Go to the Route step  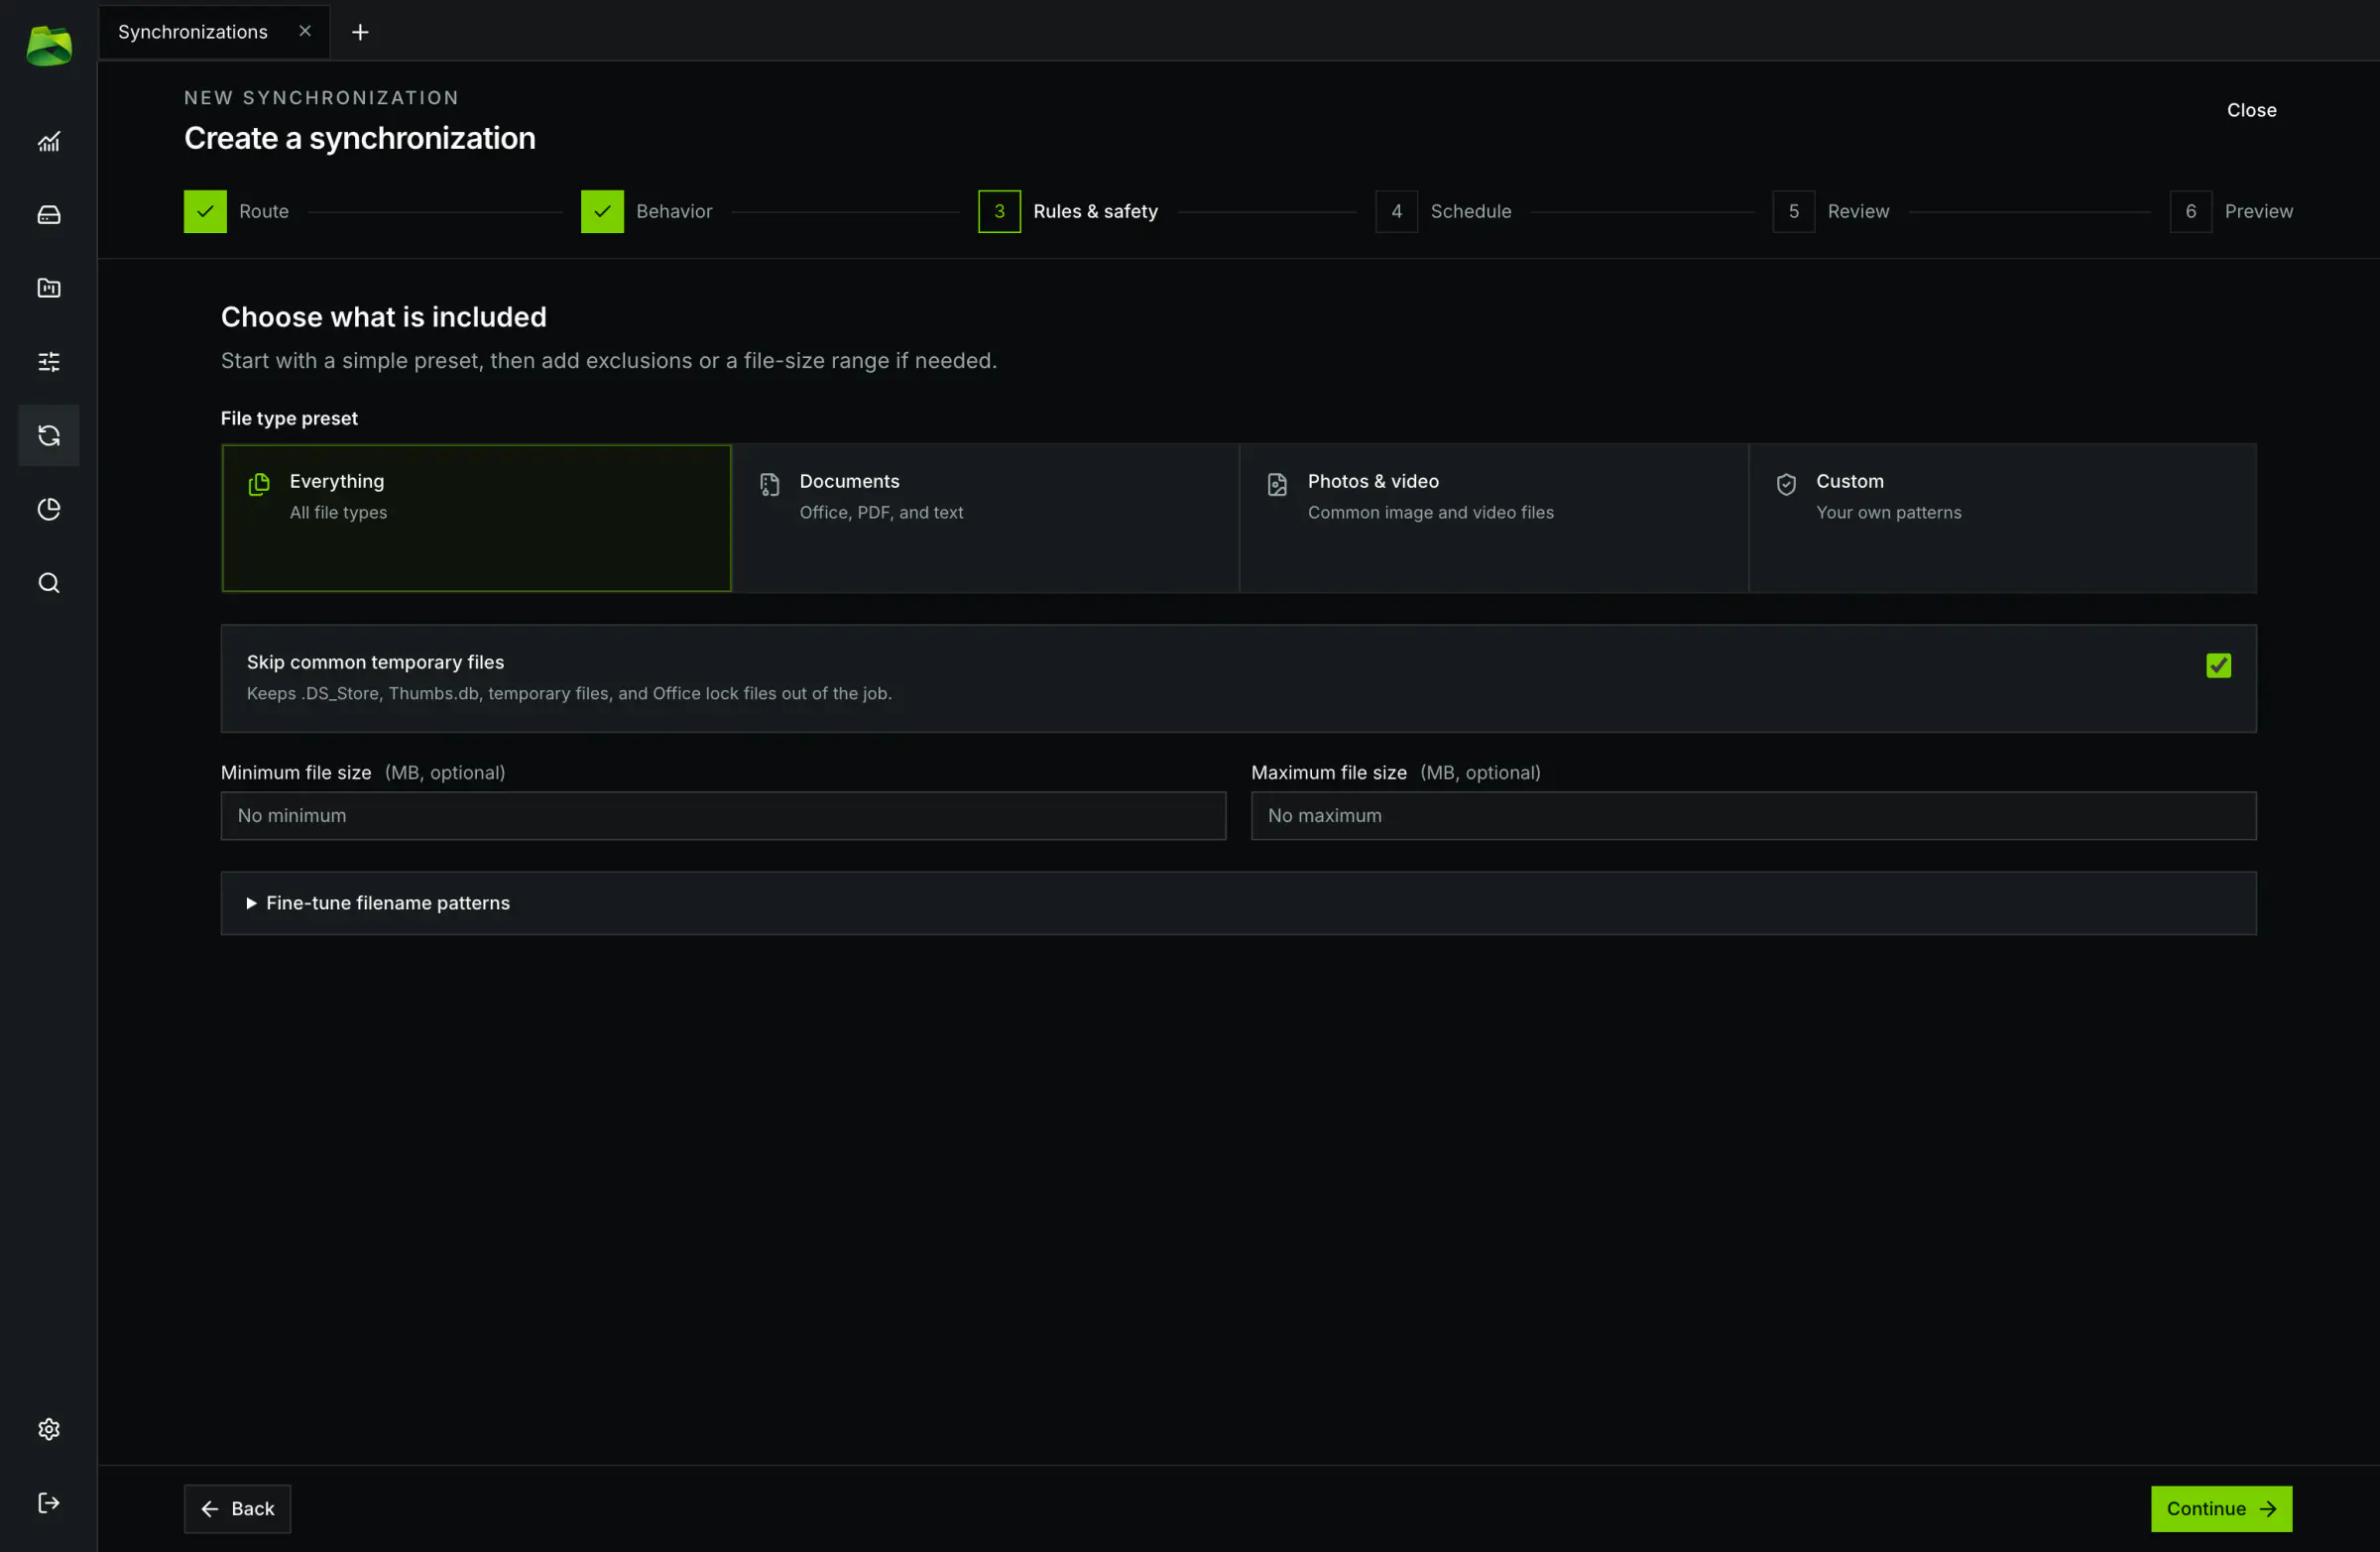pos(237,211)
